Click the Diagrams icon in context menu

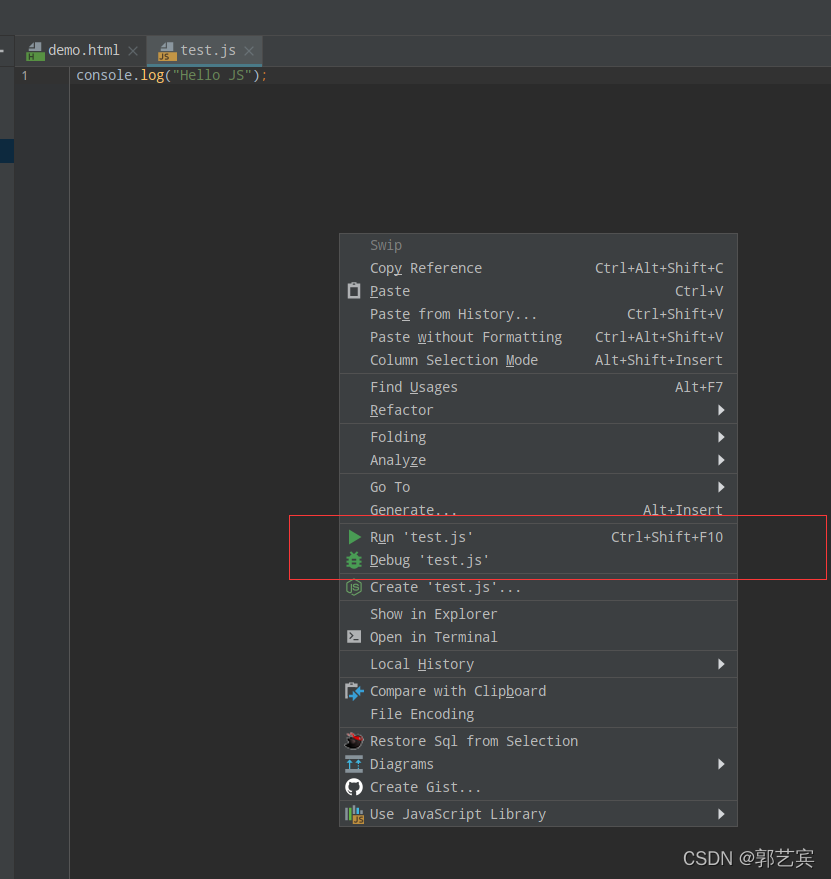tap(354, 764)
